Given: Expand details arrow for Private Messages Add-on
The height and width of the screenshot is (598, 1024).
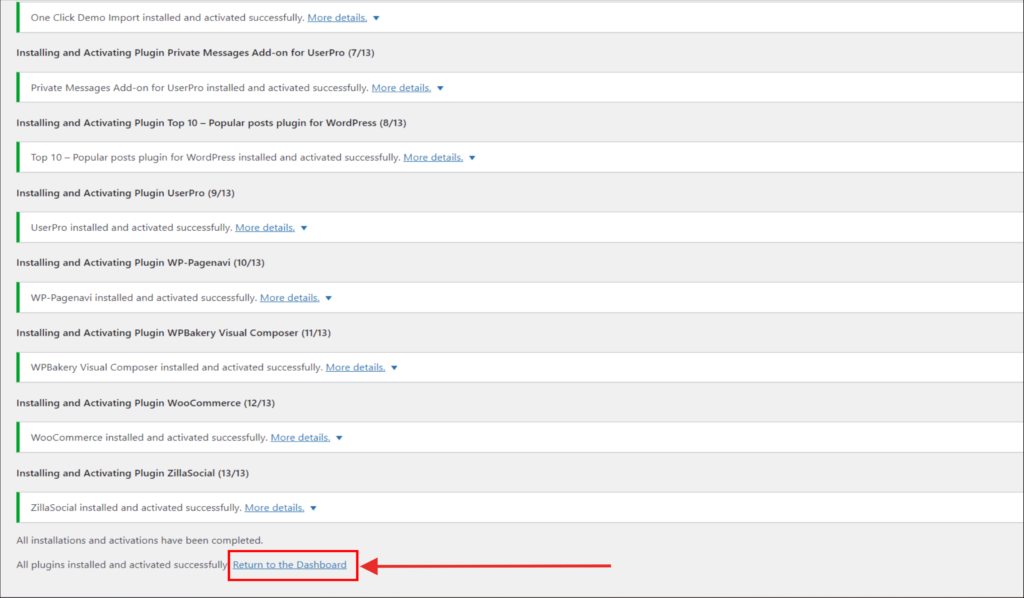Looking at the screenshot, I should pyautogui.click(x=440, y=88).
